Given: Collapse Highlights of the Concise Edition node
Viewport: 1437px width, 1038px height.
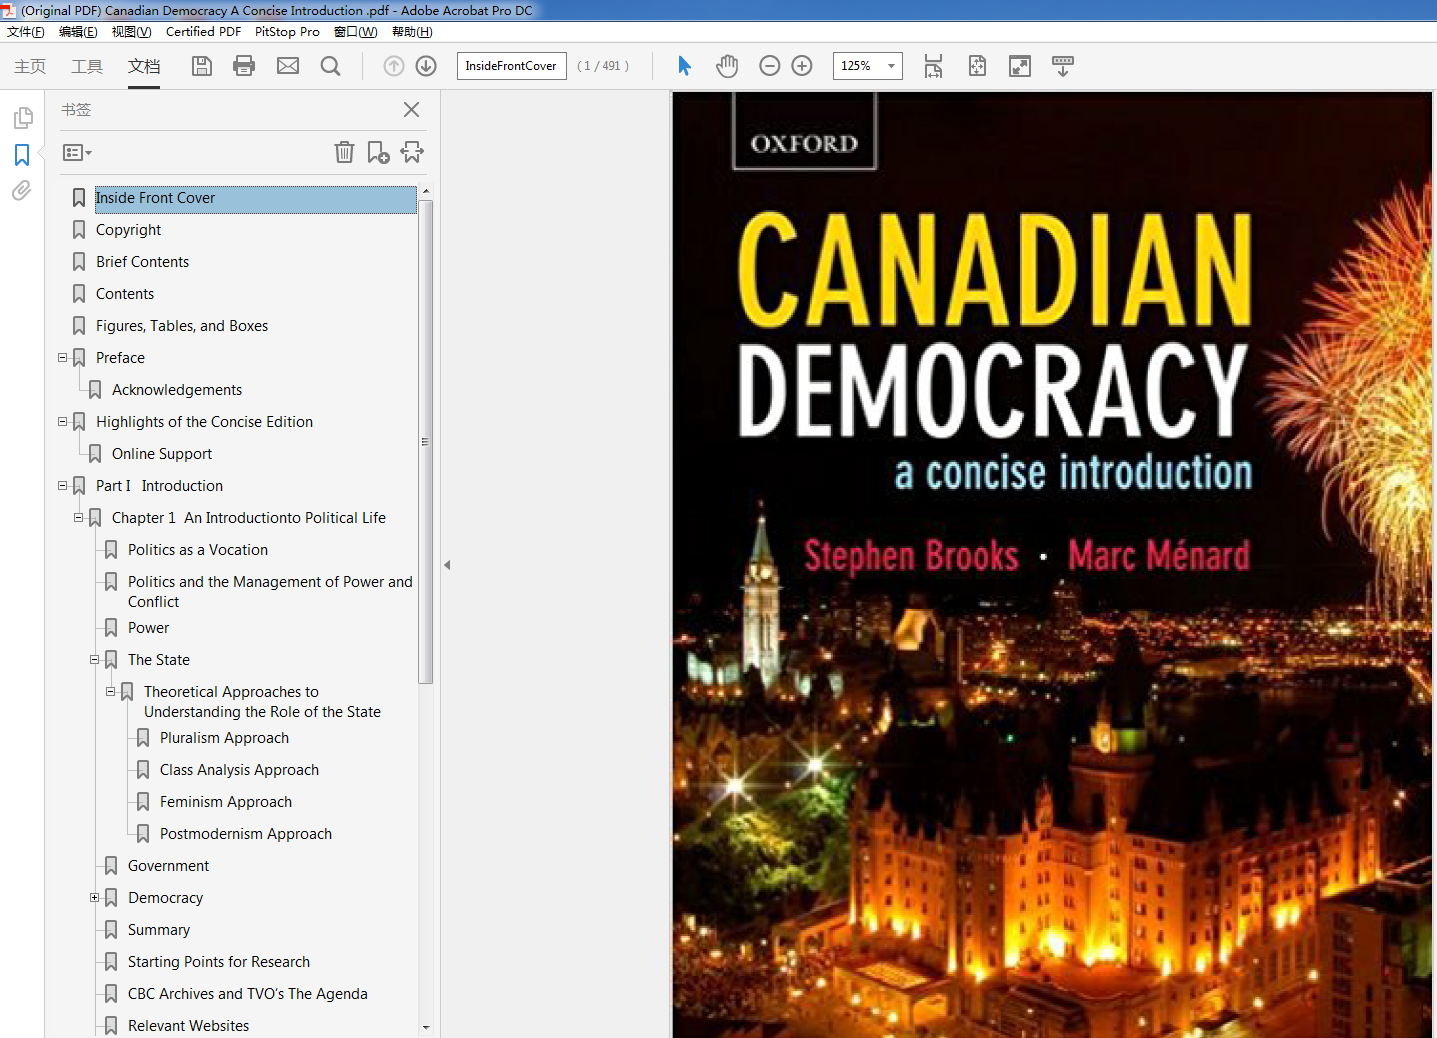Looking at the screenshot, I should (63, 421).
